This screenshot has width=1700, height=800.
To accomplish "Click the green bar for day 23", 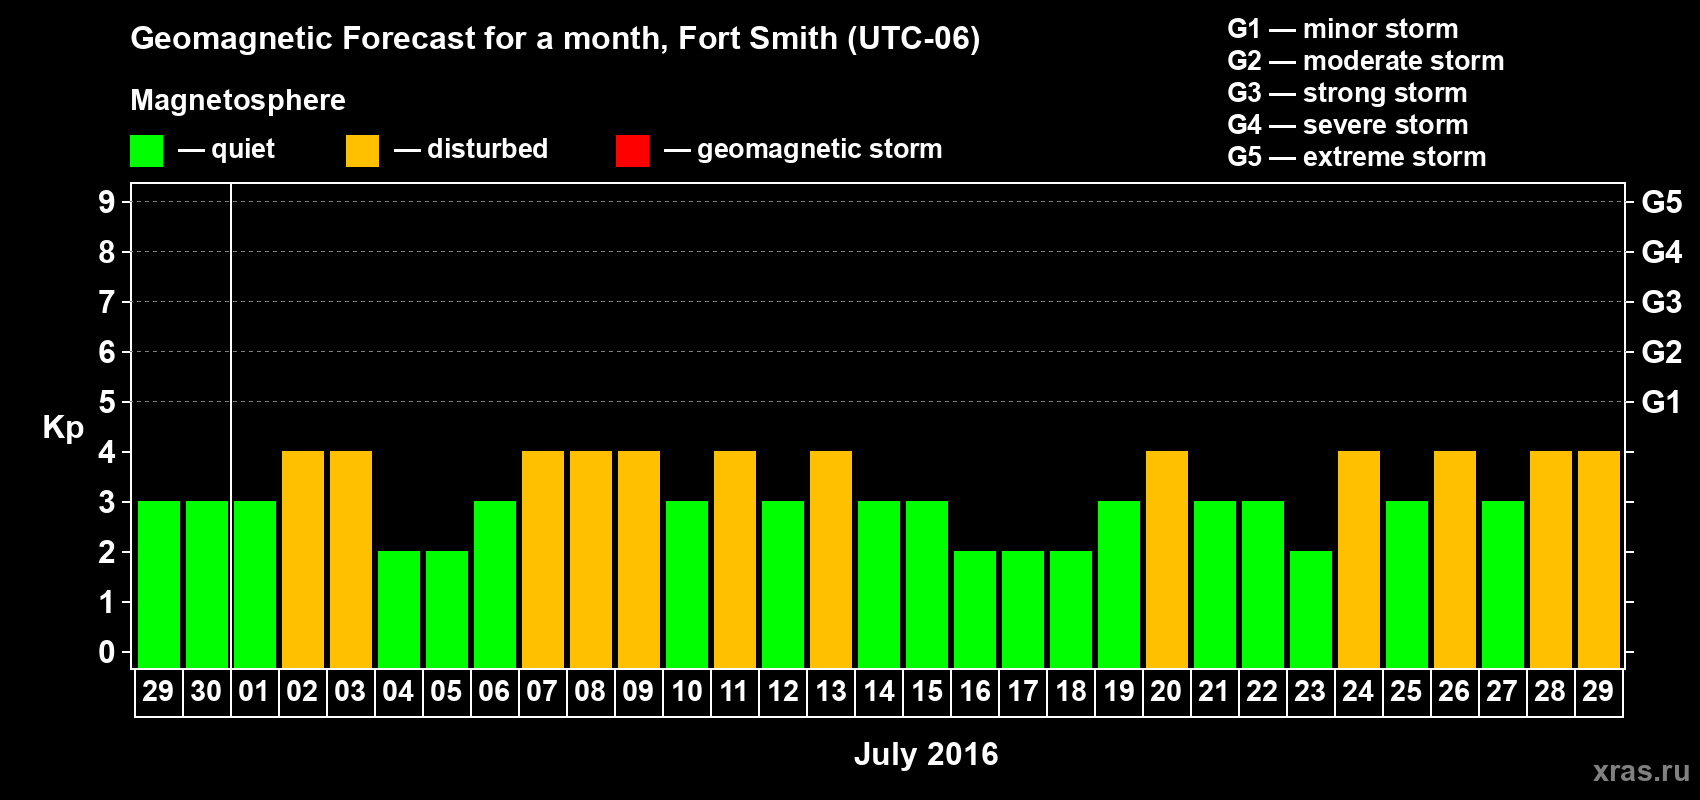I will point(1311,610).
